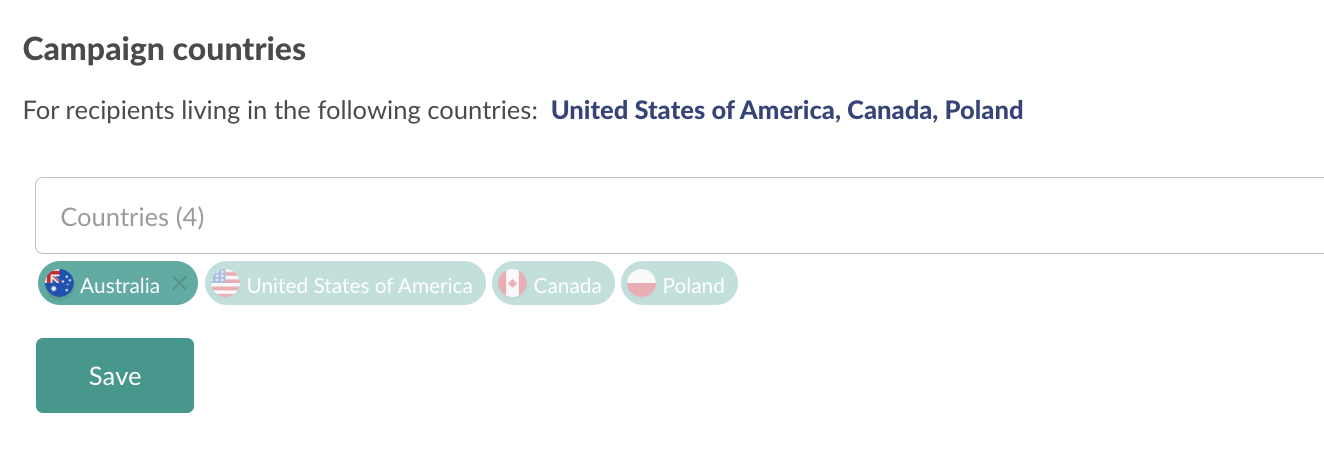Remove Australia using the chip's X
1324x450 pixels.
click(x=179, y=284)
